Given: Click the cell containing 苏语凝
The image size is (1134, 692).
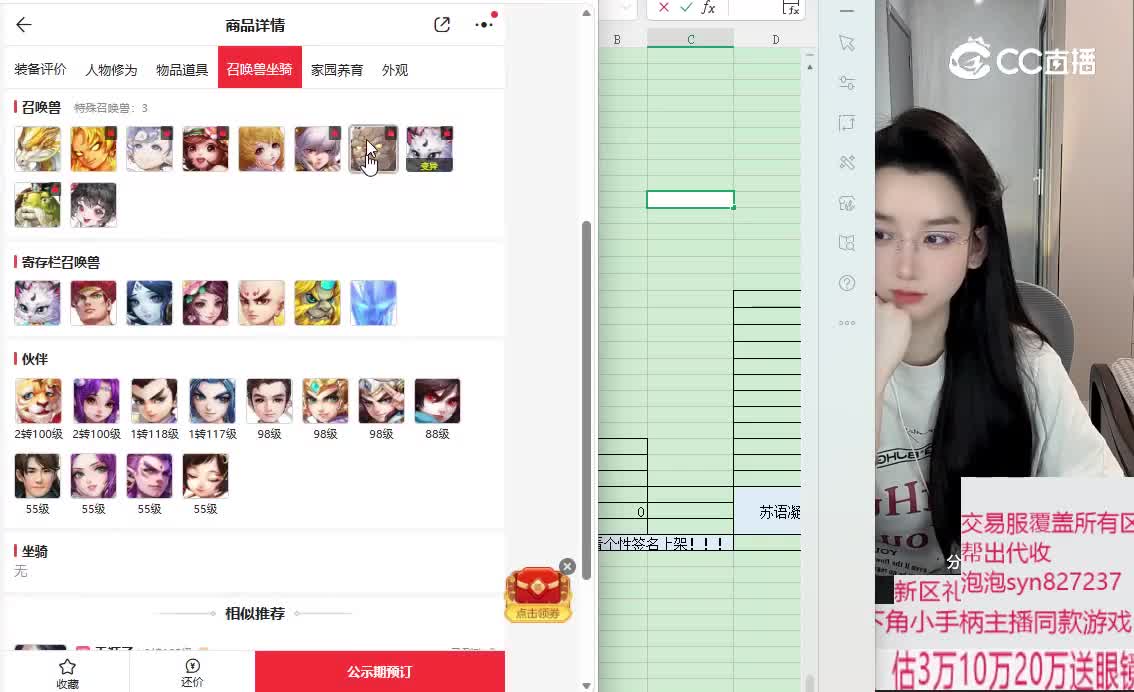Looking at the screenshot, I should click(767, 511).
